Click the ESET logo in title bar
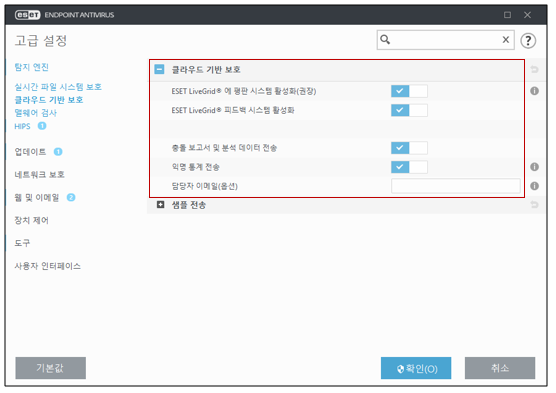 (x=27, y=15)
